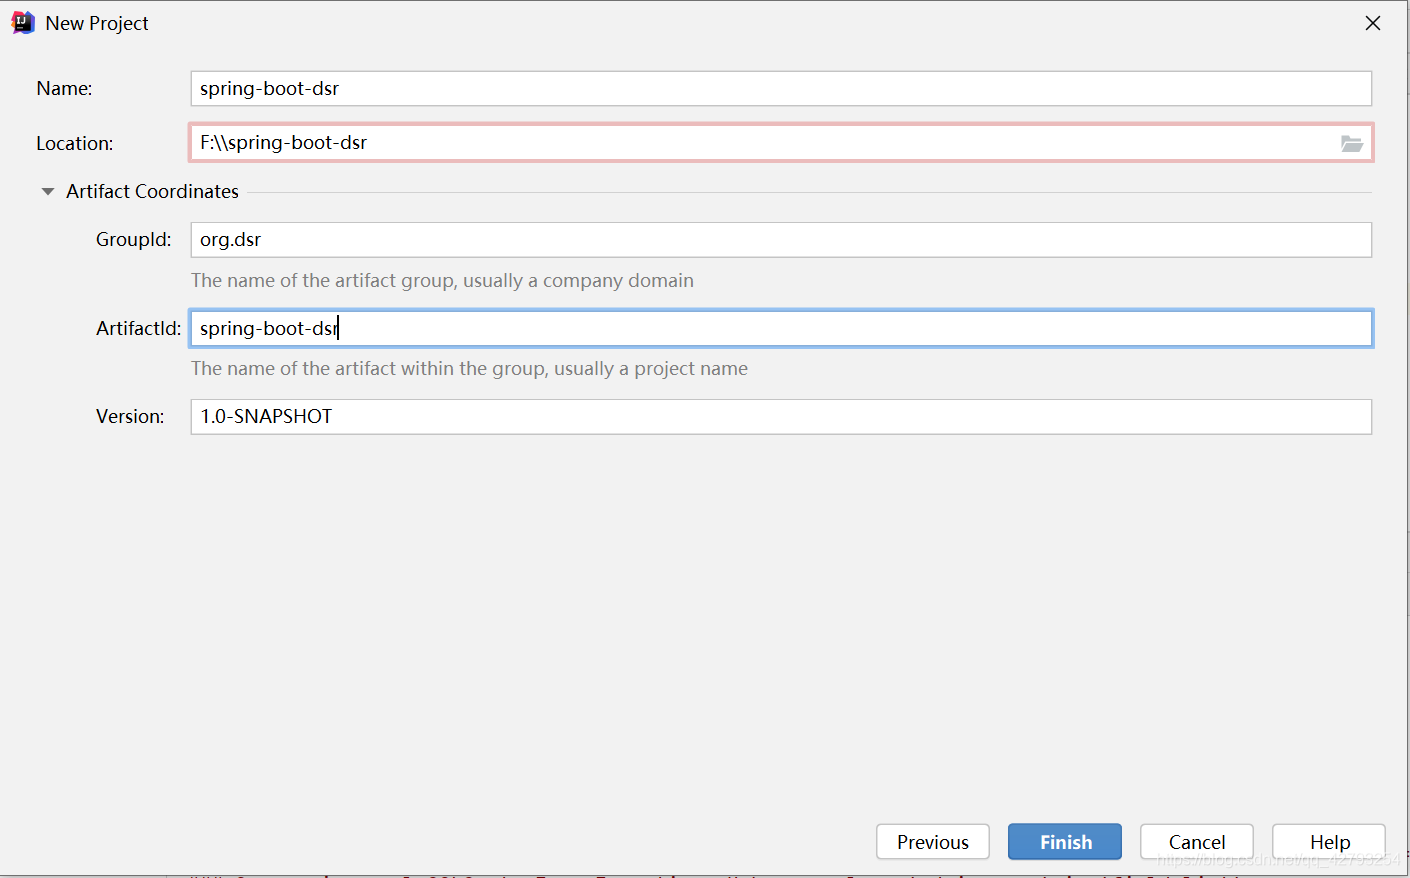Viewport: 1410px width, 878px height.
Task: Click the "Name:" label
Action: click(64, 88)
